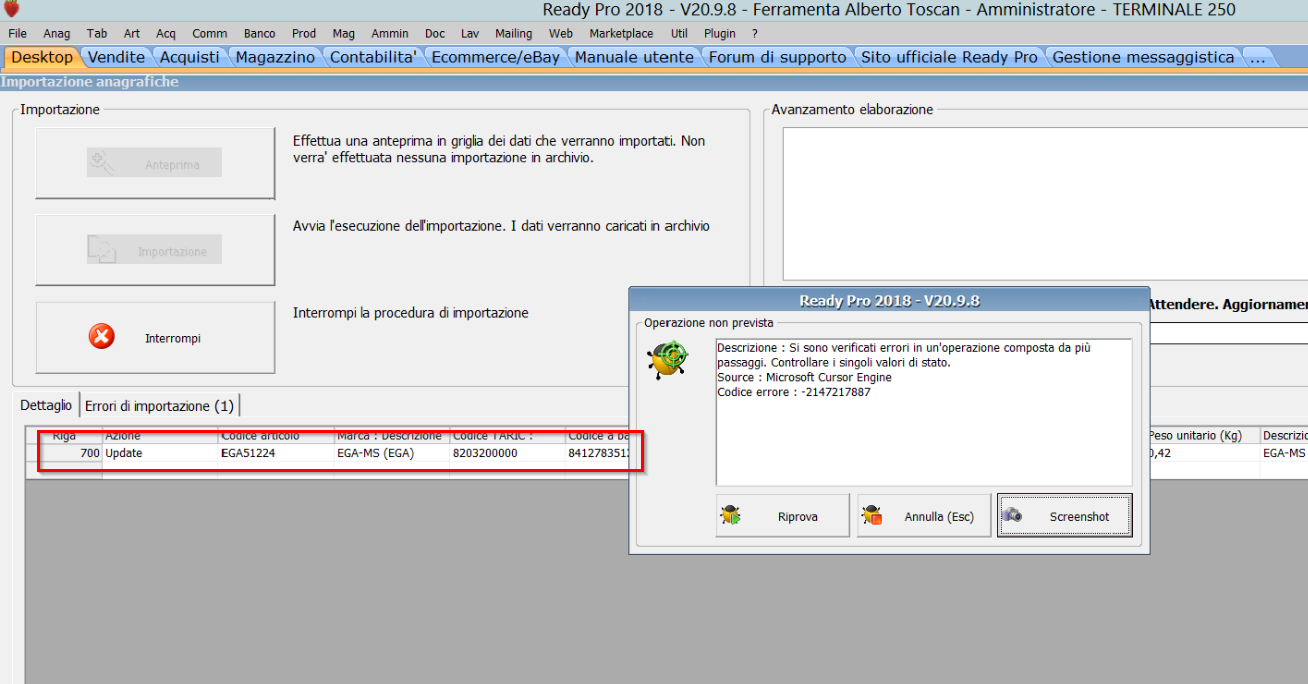Click the Peso unitario (Kg) column header
The image size is (1308, 684).
pyautogui.click(x=1202, y=436)
